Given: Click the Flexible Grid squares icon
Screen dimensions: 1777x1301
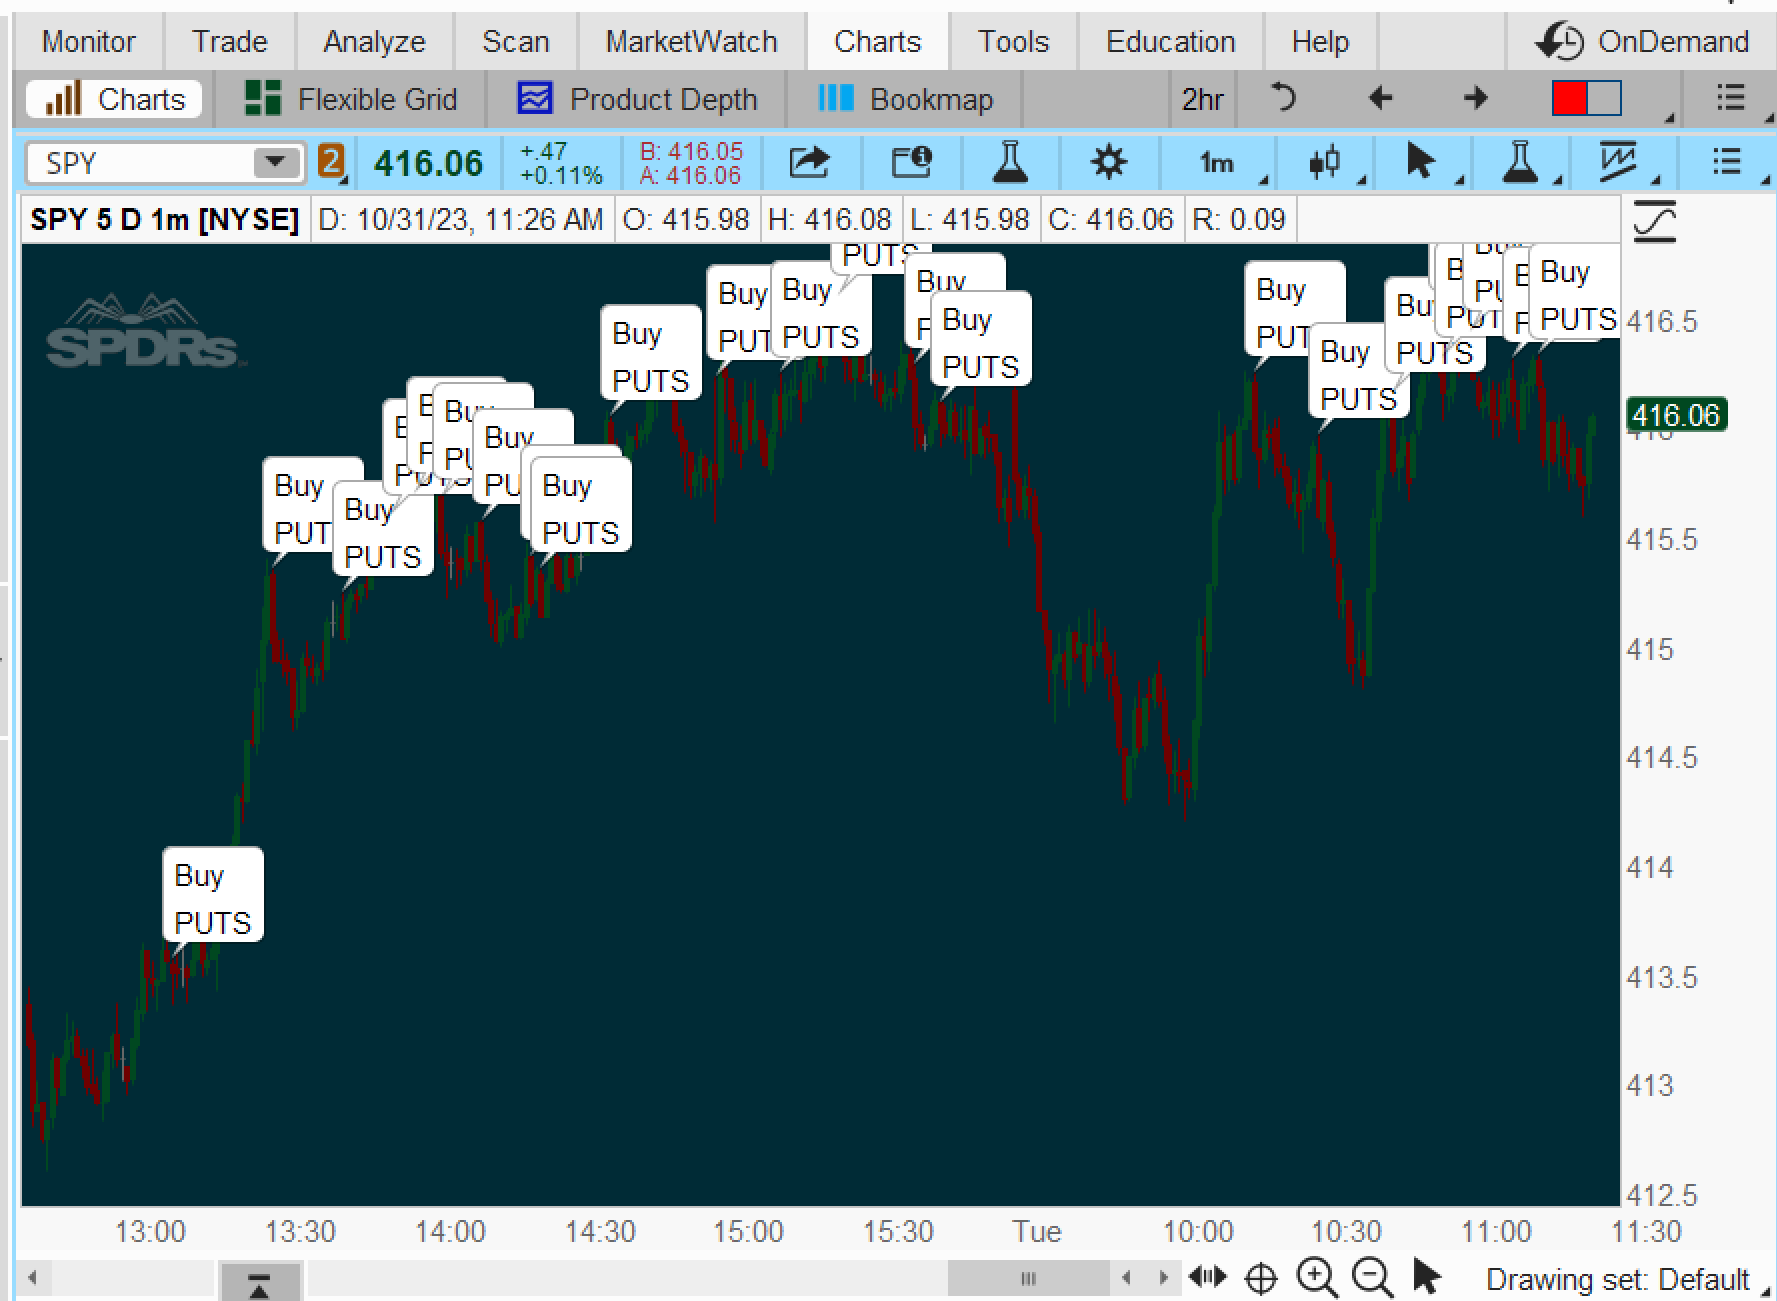Looking at the screenshot, I should (x=263, y=98).
